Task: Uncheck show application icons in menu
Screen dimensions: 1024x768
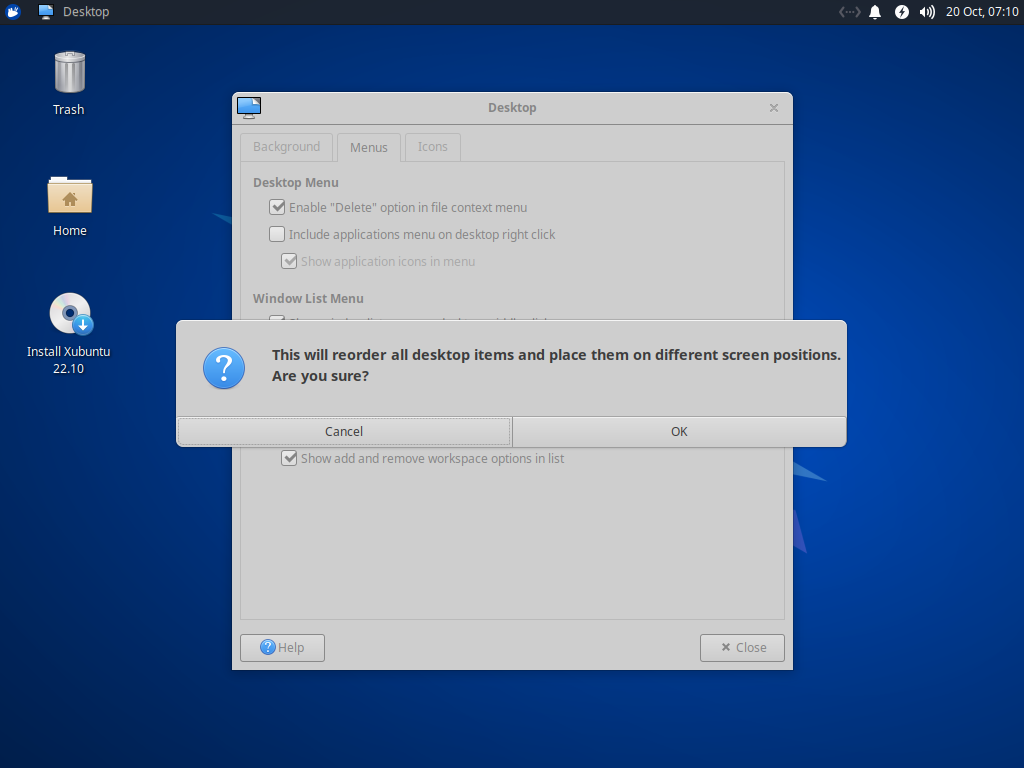Action: (290, 261)
